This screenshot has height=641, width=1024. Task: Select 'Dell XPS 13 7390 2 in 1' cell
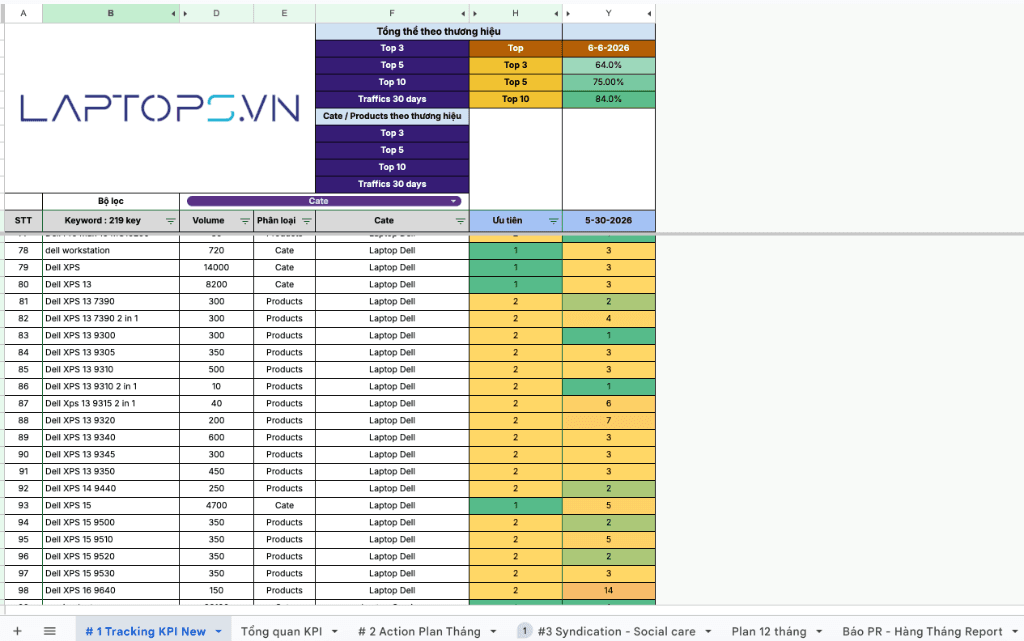click(x=111, y=319)
